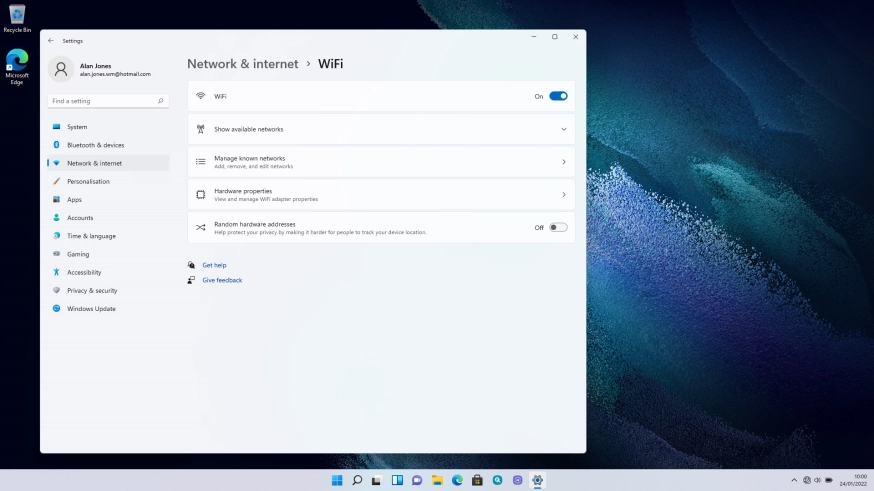Screen dimensions: 874x491
Task: Click the Find a setting search box
Action: pos(102,101)
